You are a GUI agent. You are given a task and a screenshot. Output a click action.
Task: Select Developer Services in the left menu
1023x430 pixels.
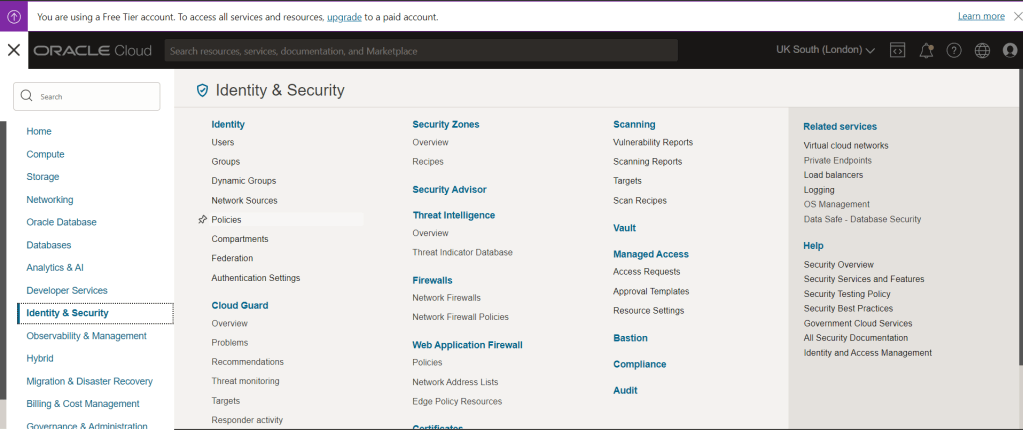[66, 291]
